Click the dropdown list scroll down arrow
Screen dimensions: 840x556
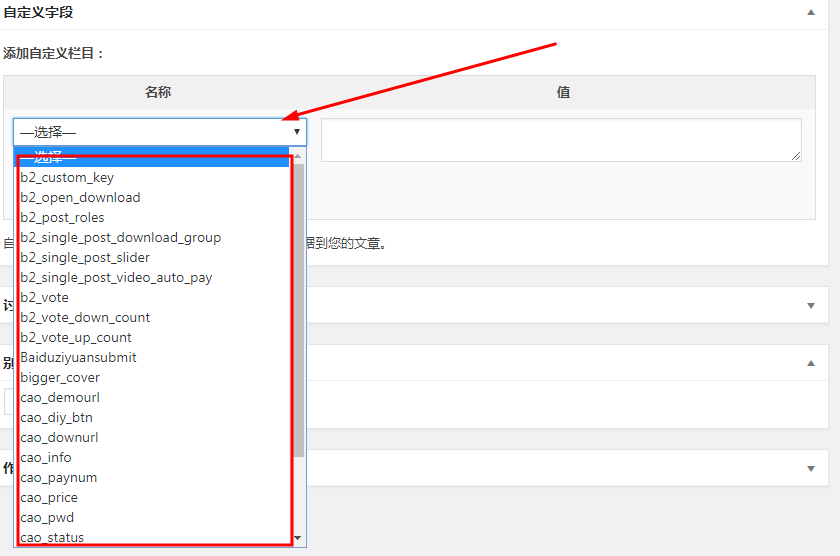[299, 538]
